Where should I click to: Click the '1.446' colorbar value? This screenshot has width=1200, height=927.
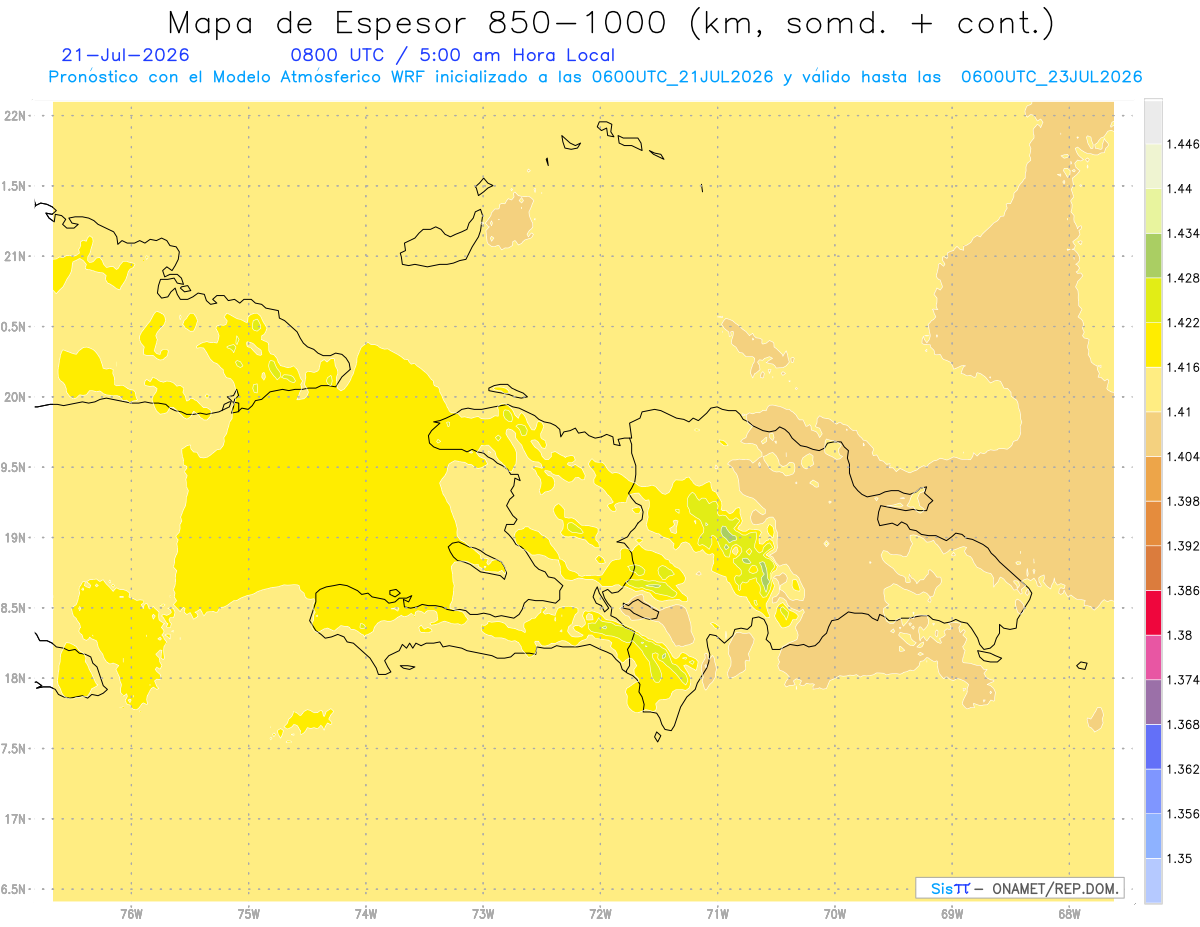click(1182, 144)
